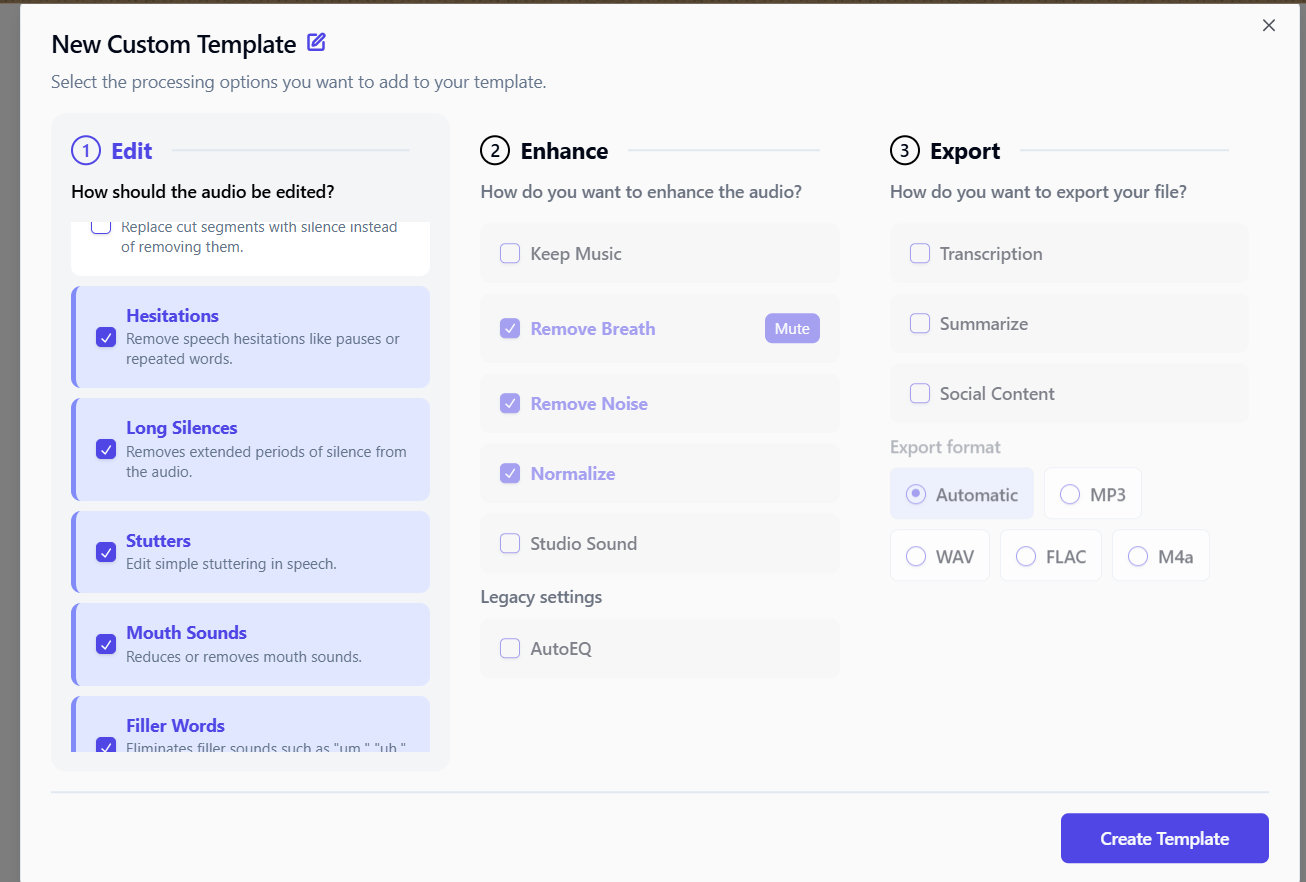Image resolution: width=1306 pixels, height=882 pixels.
Task: Click the step 3 Export heading
Action: click(965, 151)
